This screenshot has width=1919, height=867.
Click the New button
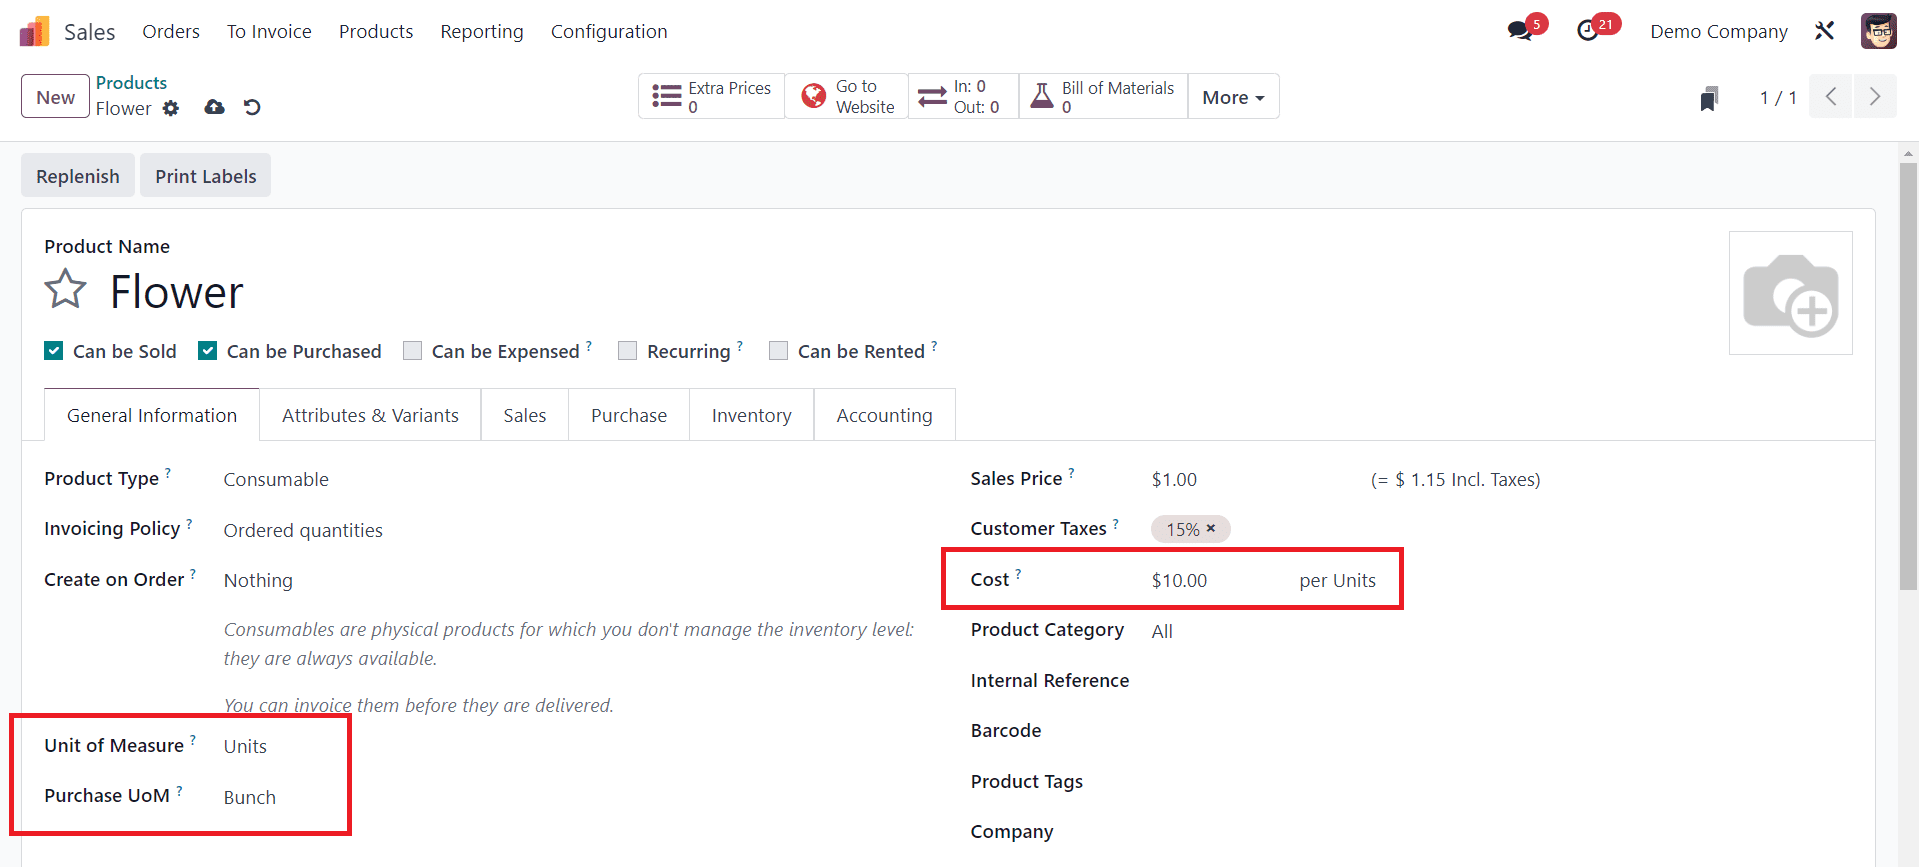click(56, 97)
